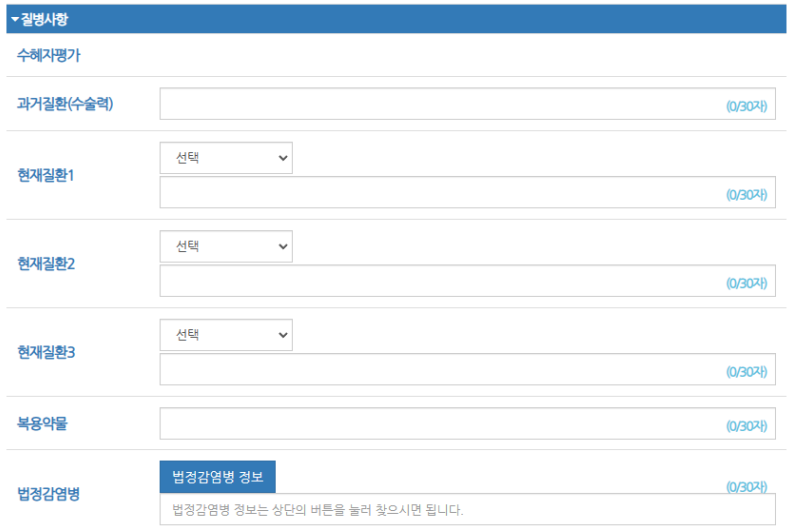Click the 법정감염병 정보 button
This screenshot has height=530, width=792.
(218, 476)
